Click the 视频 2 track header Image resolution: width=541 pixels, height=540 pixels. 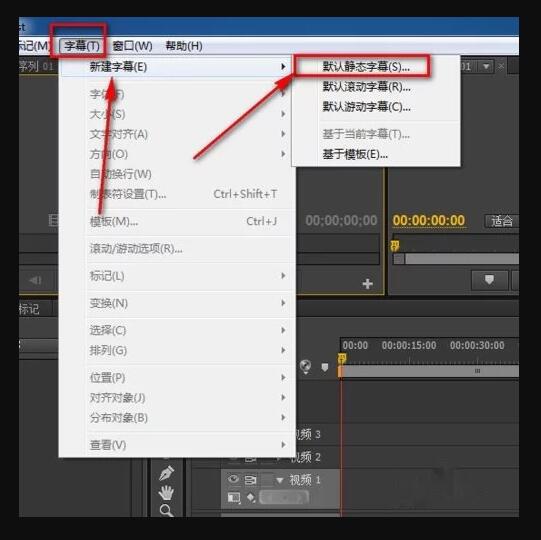tap(306, 457)
